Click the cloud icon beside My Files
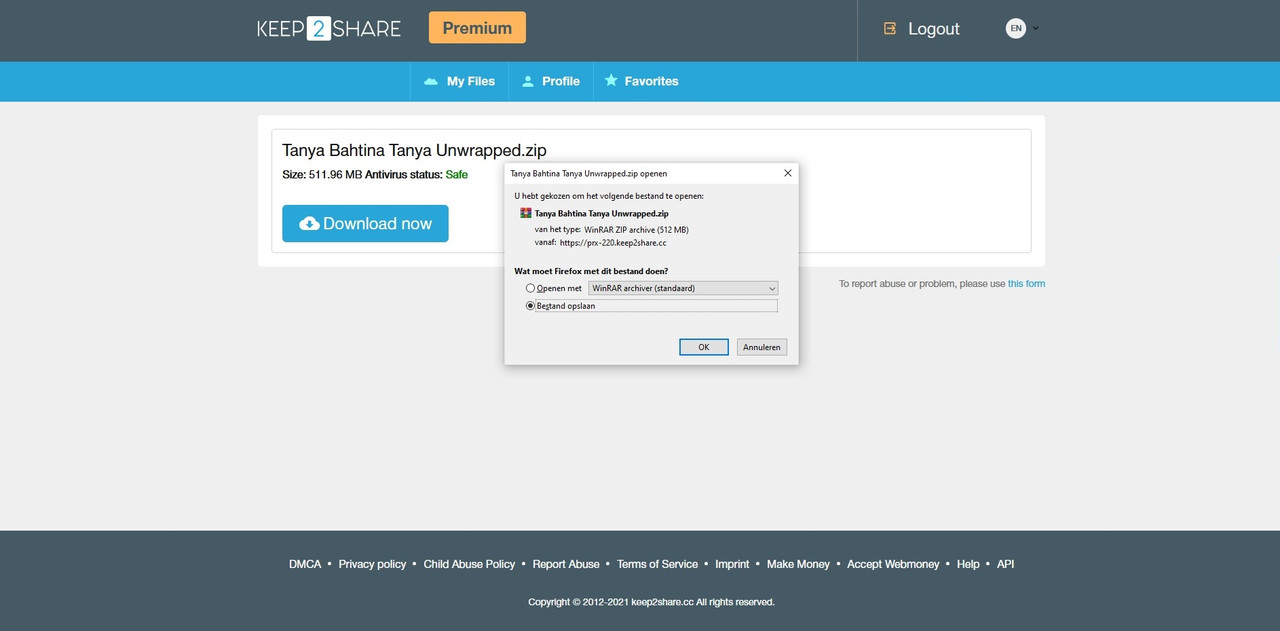 [x=431, y=81]
